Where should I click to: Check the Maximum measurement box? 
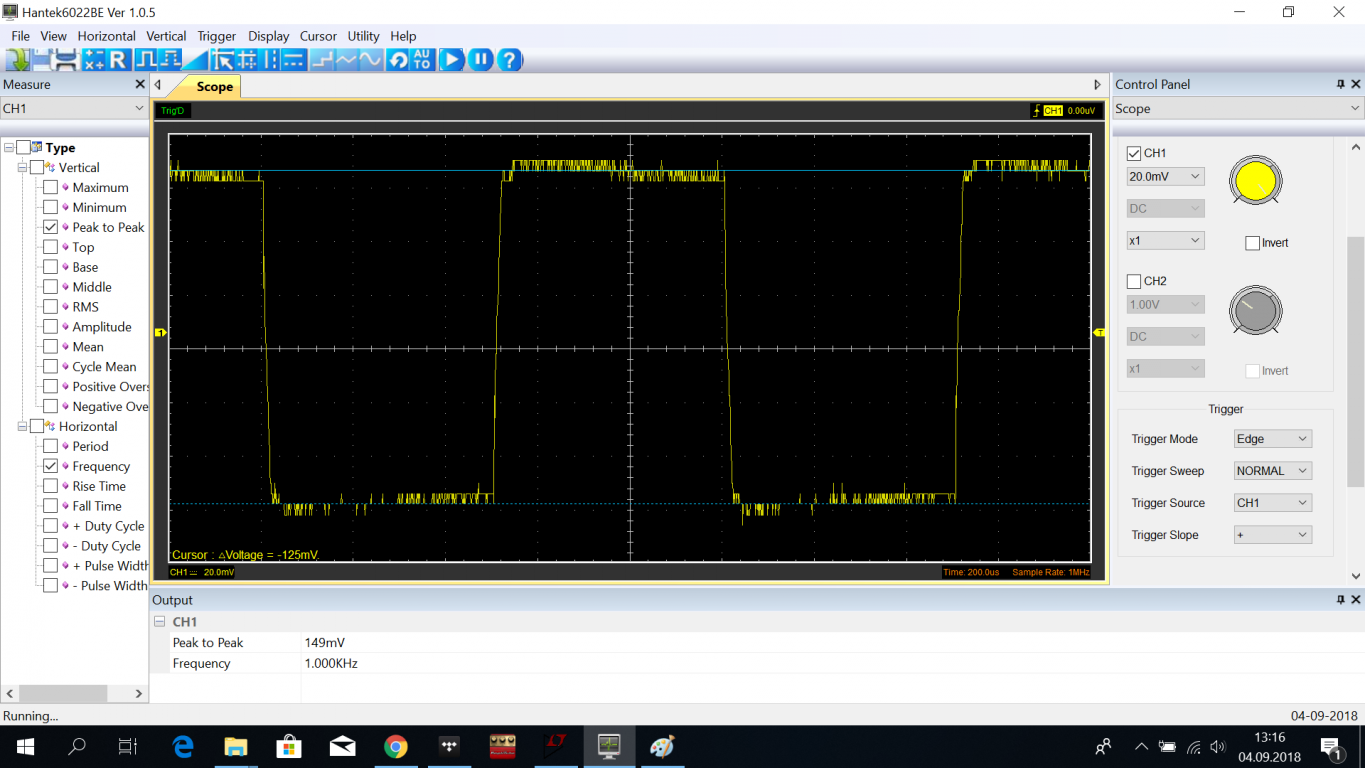tap(50, 187)
